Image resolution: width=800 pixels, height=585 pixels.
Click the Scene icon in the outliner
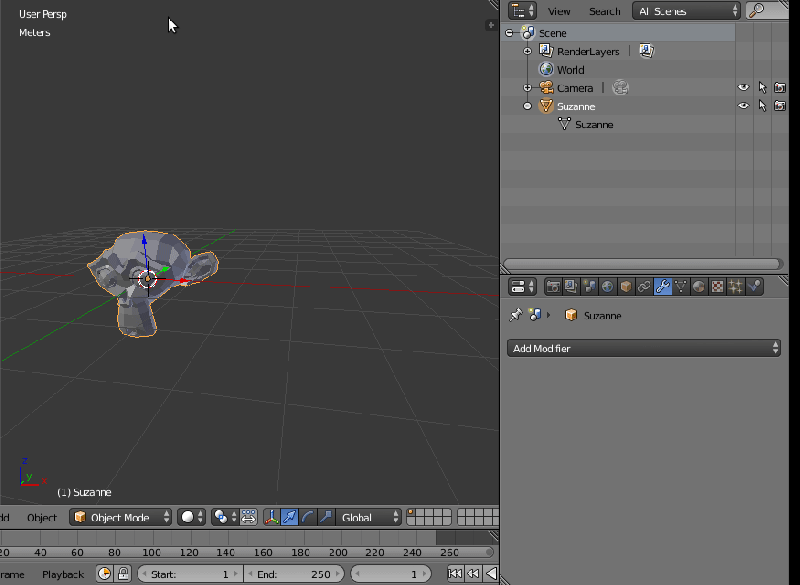[528, 33]
